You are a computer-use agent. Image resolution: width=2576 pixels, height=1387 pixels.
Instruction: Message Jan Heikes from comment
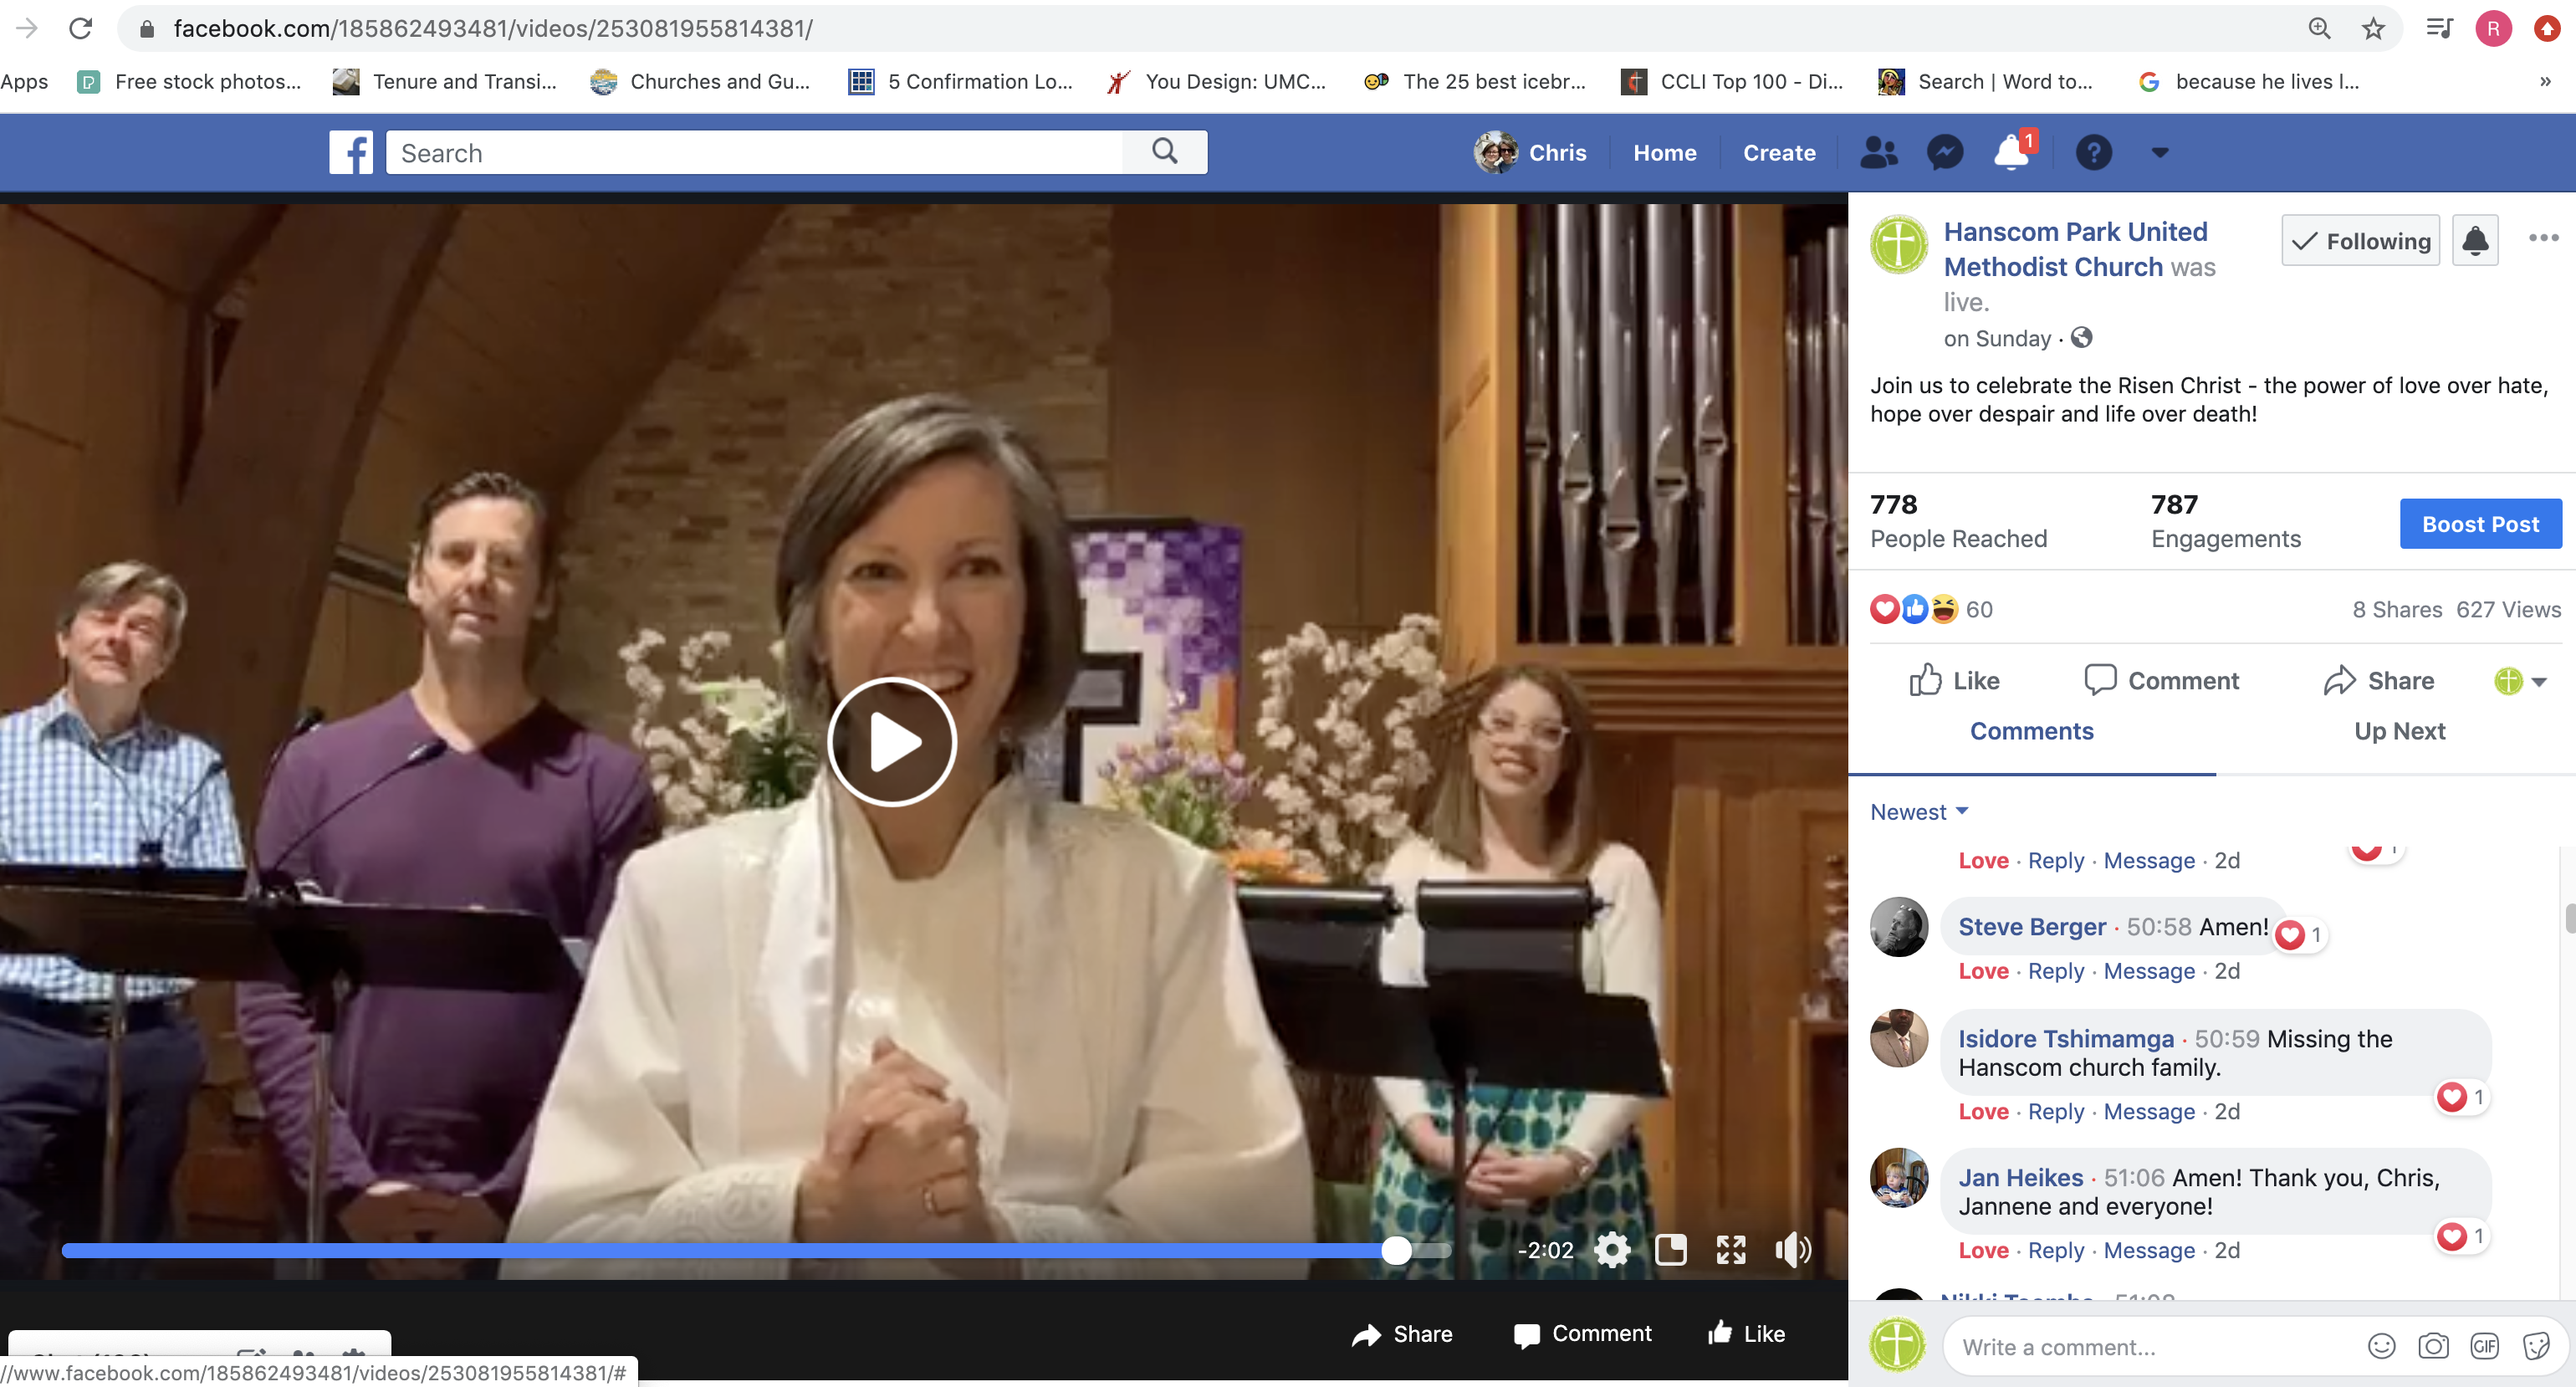point(2149,1251)
